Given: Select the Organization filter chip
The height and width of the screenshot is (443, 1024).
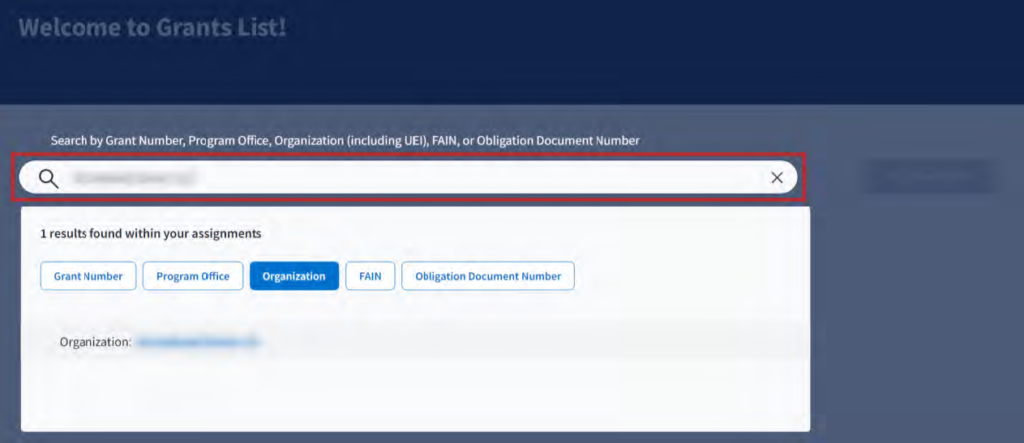Looking at the screenshot, I should (293, 276).
